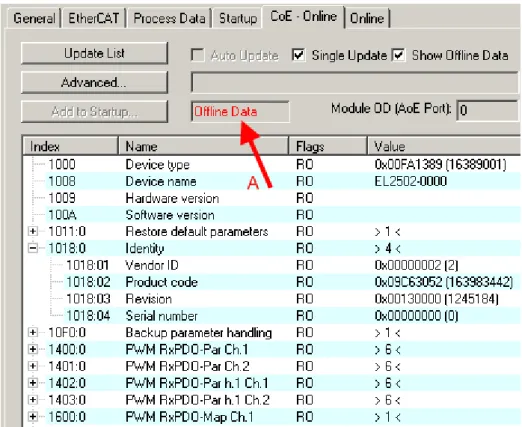The width and height of the screenshot is (522, 427).
Task: Click the Update List button
Action: pos(94,53)
